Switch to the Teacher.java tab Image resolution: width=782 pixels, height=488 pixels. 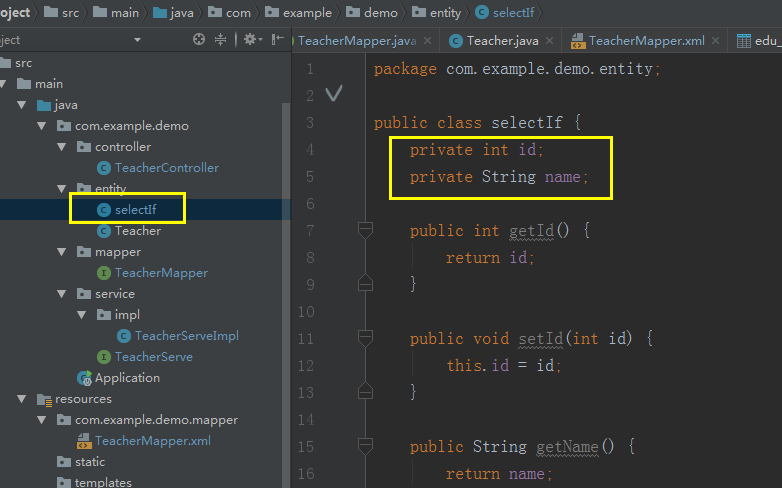pyautogui.click(x=502, y=41)
